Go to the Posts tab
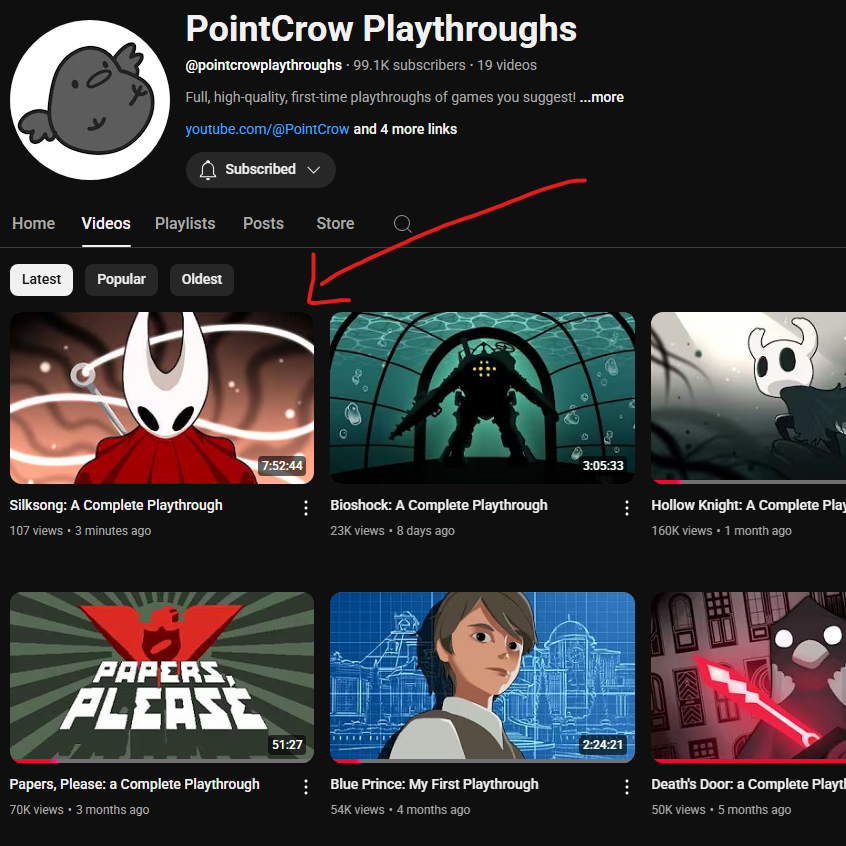 click(263, 223)
